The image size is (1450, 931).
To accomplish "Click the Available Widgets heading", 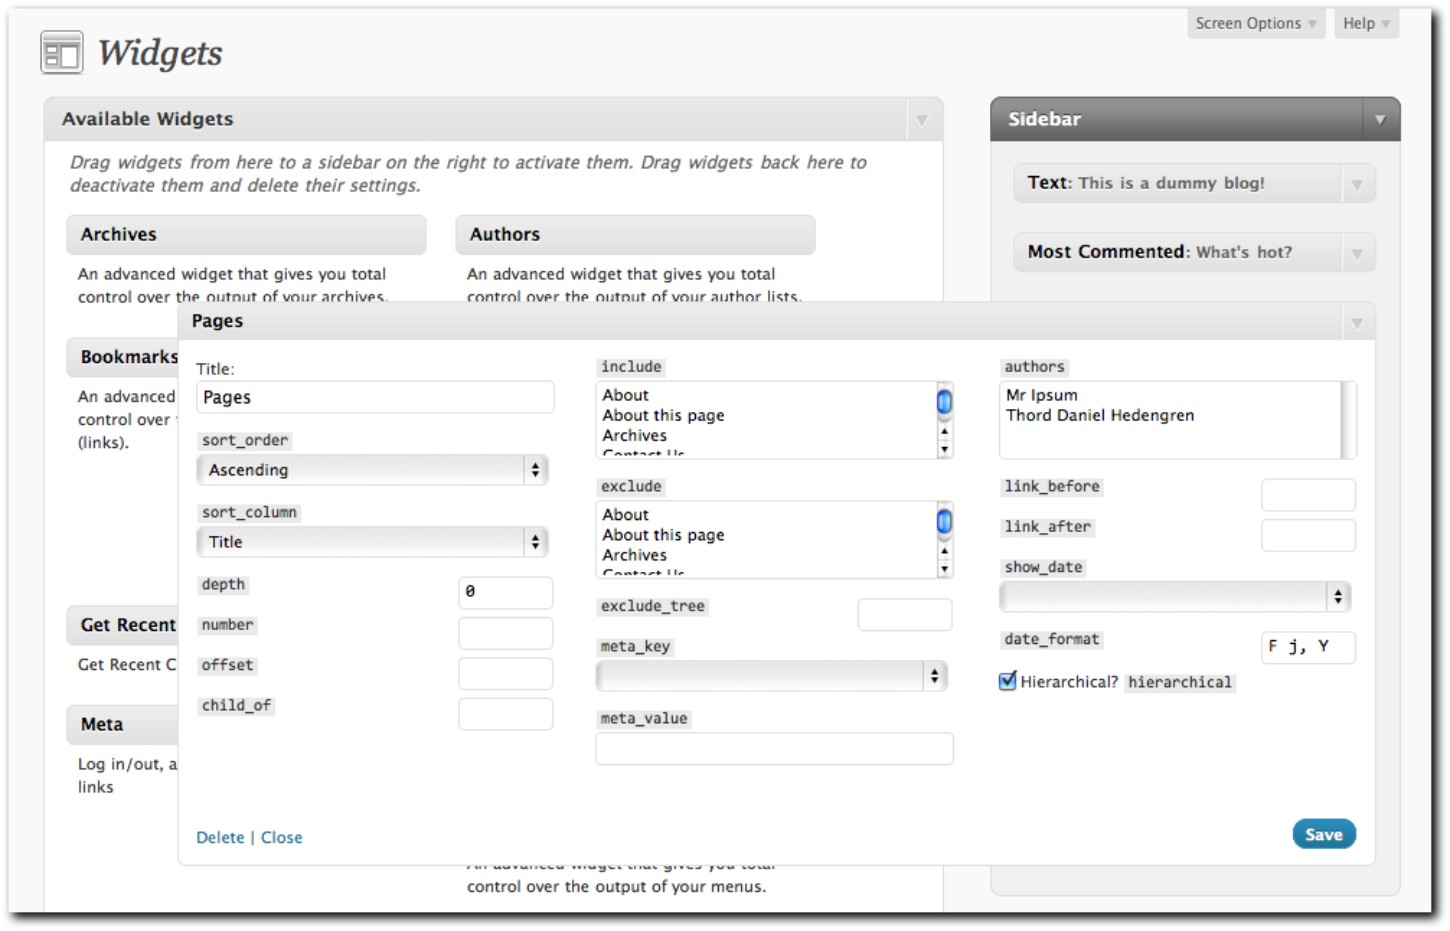I will [x=147, y=119].
